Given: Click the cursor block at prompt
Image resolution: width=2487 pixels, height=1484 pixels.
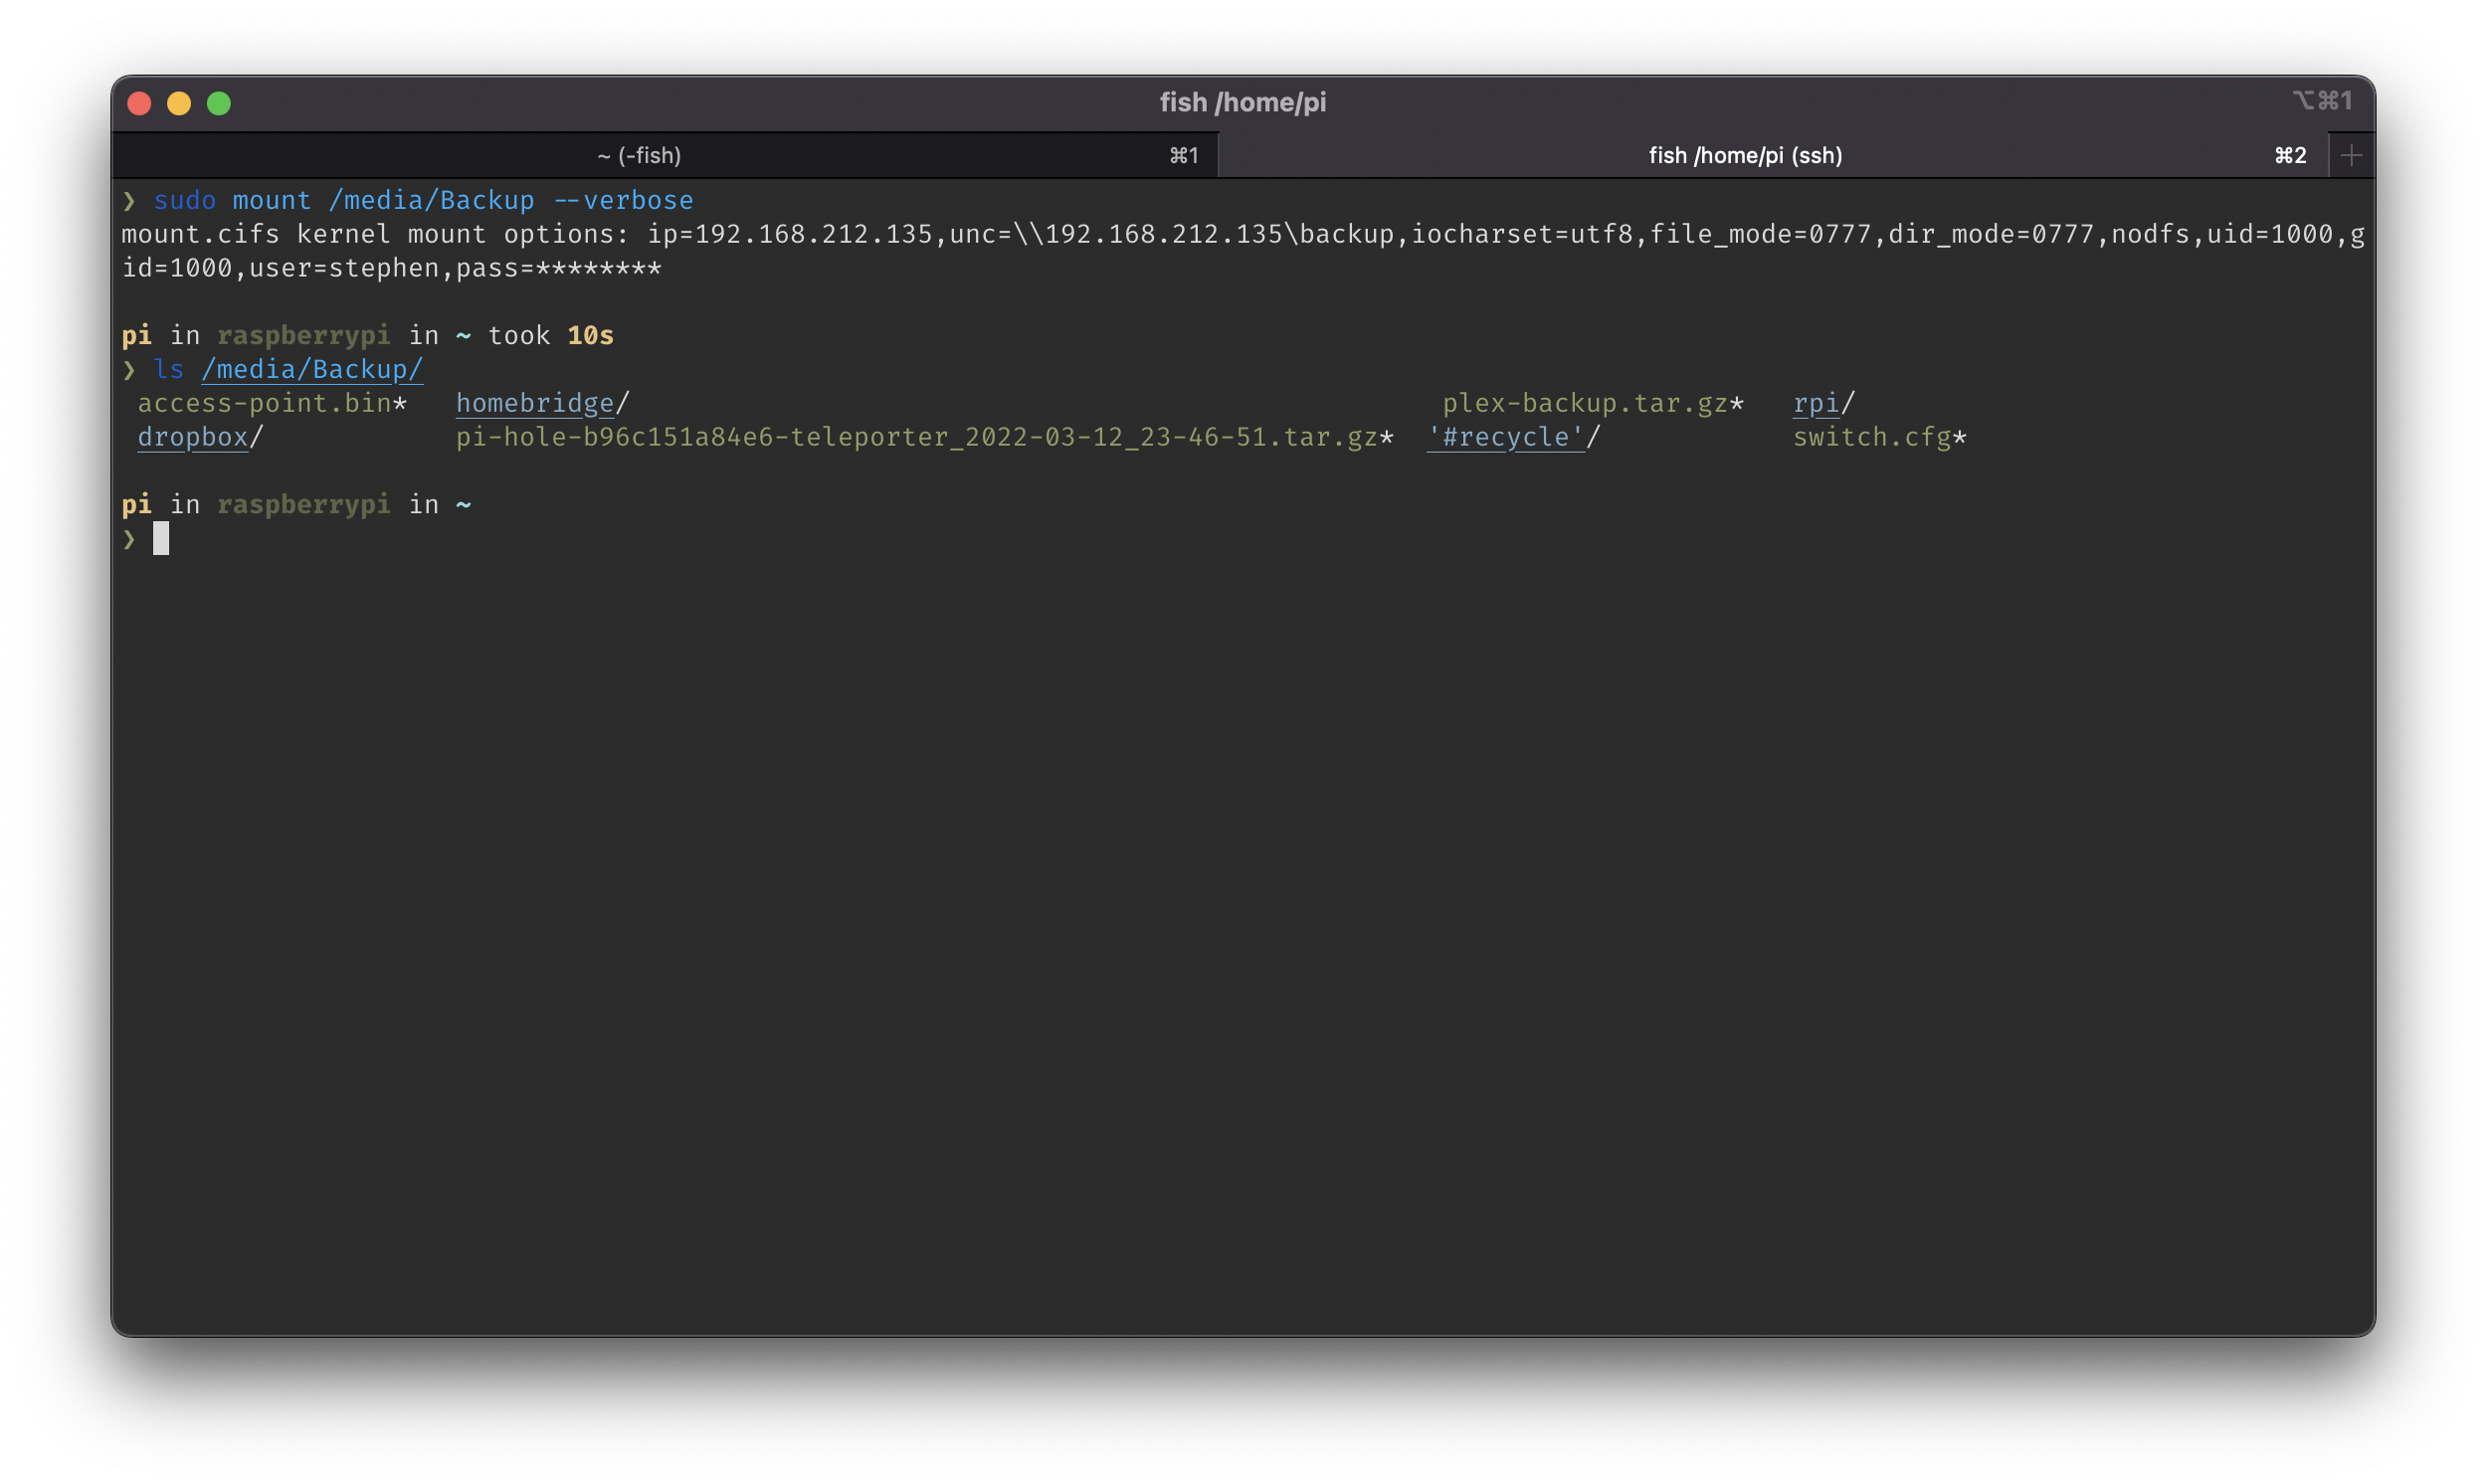Looking at the screenshot, I should coord(161,539).
